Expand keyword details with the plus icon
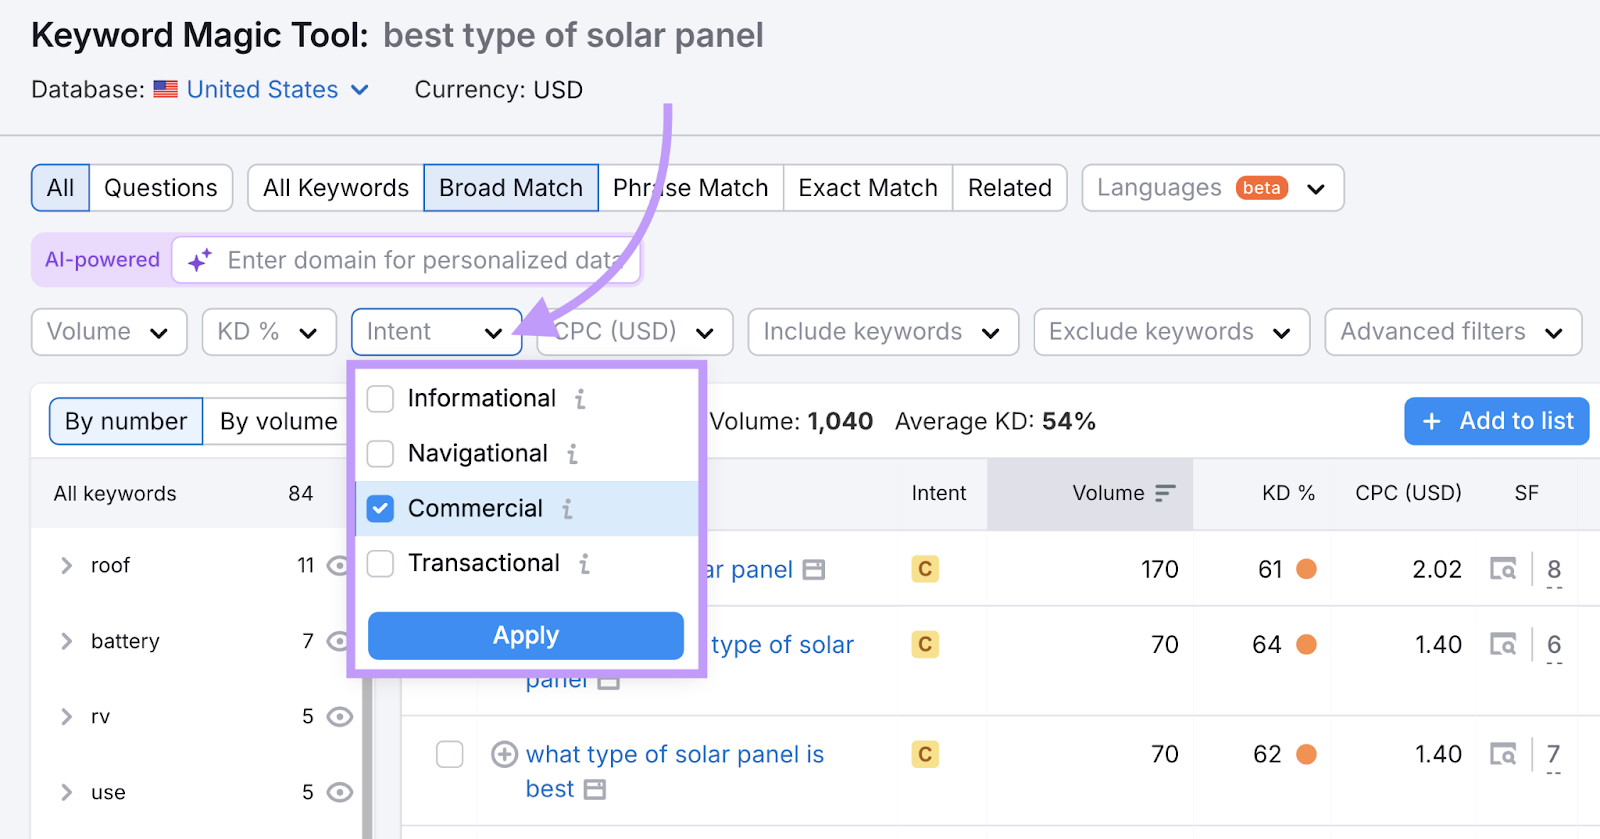Viewport: 1600px width, 839px height. tap(504, 754)
